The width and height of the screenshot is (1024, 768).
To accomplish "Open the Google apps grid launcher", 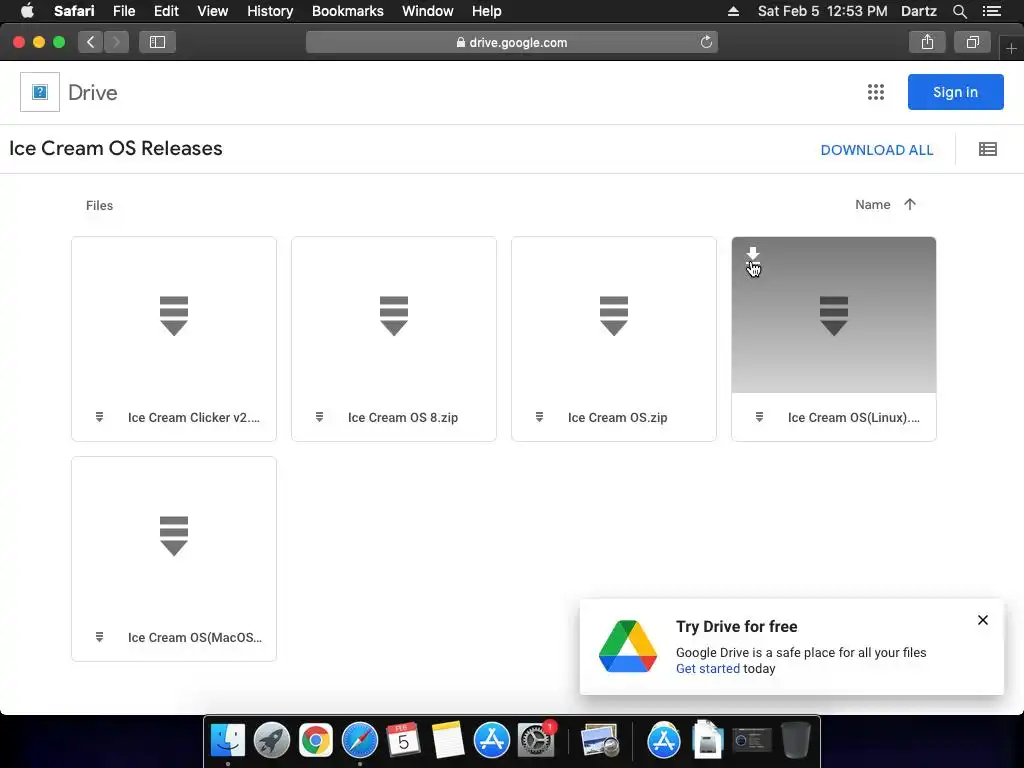I will 876,92.
